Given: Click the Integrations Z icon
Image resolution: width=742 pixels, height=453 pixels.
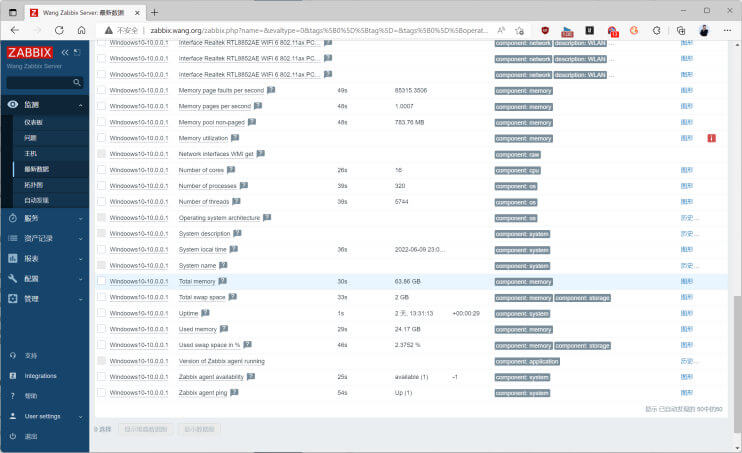Looking at the screenshot, I should pyautogui.click(x=13, y=376).
